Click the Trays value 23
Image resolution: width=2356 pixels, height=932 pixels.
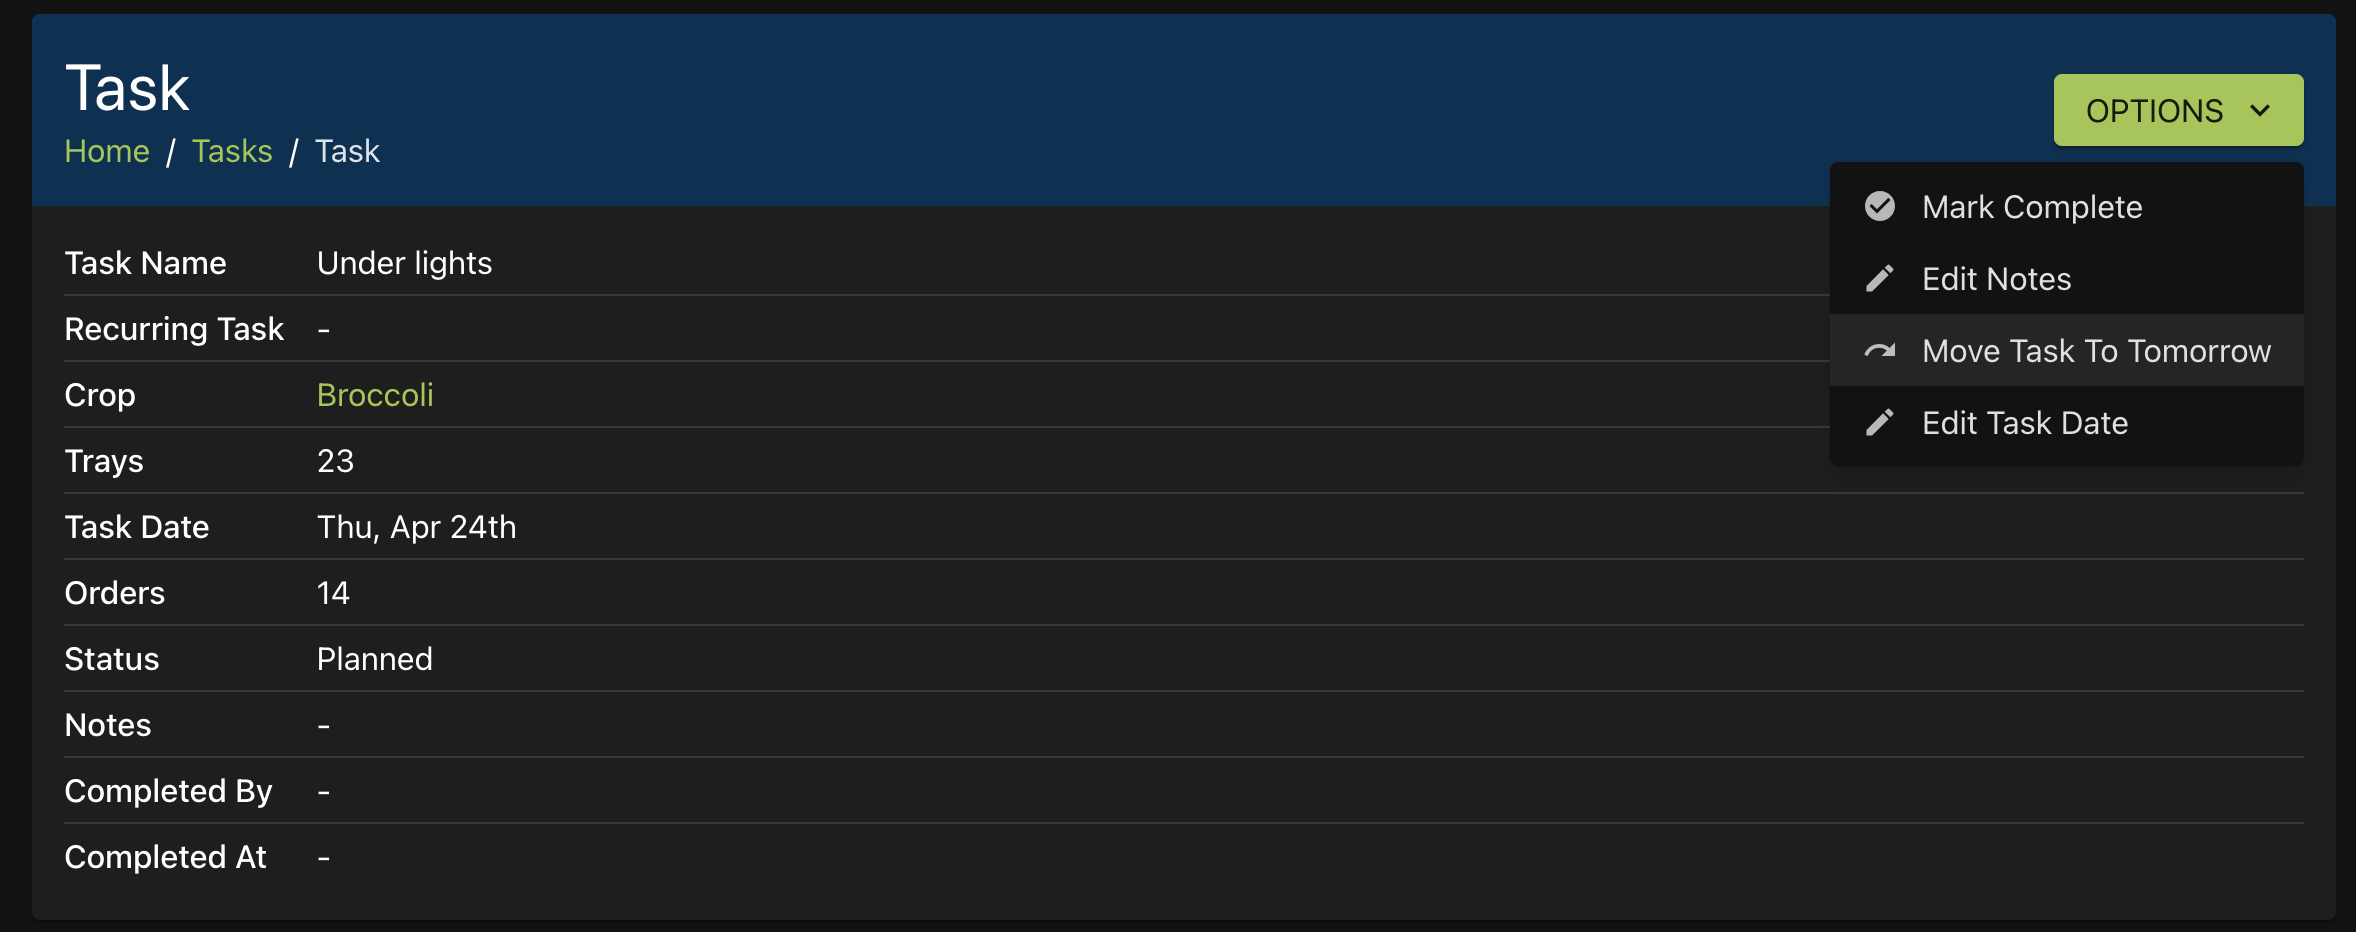pos(335,461)
